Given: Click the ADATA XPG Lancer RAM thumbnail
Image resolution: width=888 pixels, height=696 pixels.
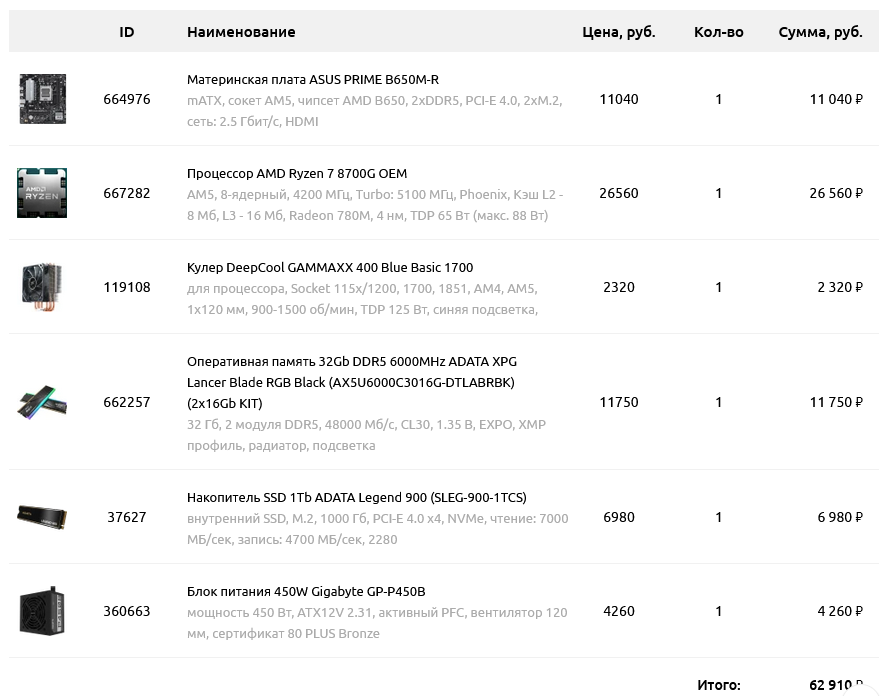Looking at the screenshot, I should click(x=42, y=402).
